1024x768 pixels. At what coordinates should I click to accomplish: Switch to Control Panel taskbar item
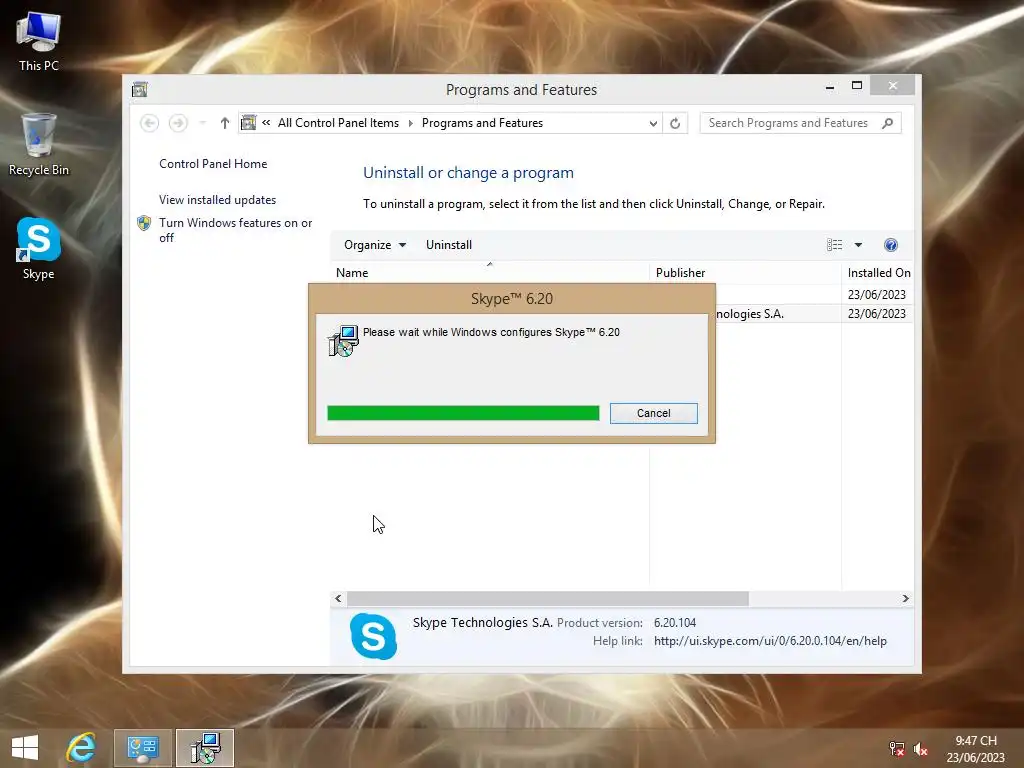(143, 748)
